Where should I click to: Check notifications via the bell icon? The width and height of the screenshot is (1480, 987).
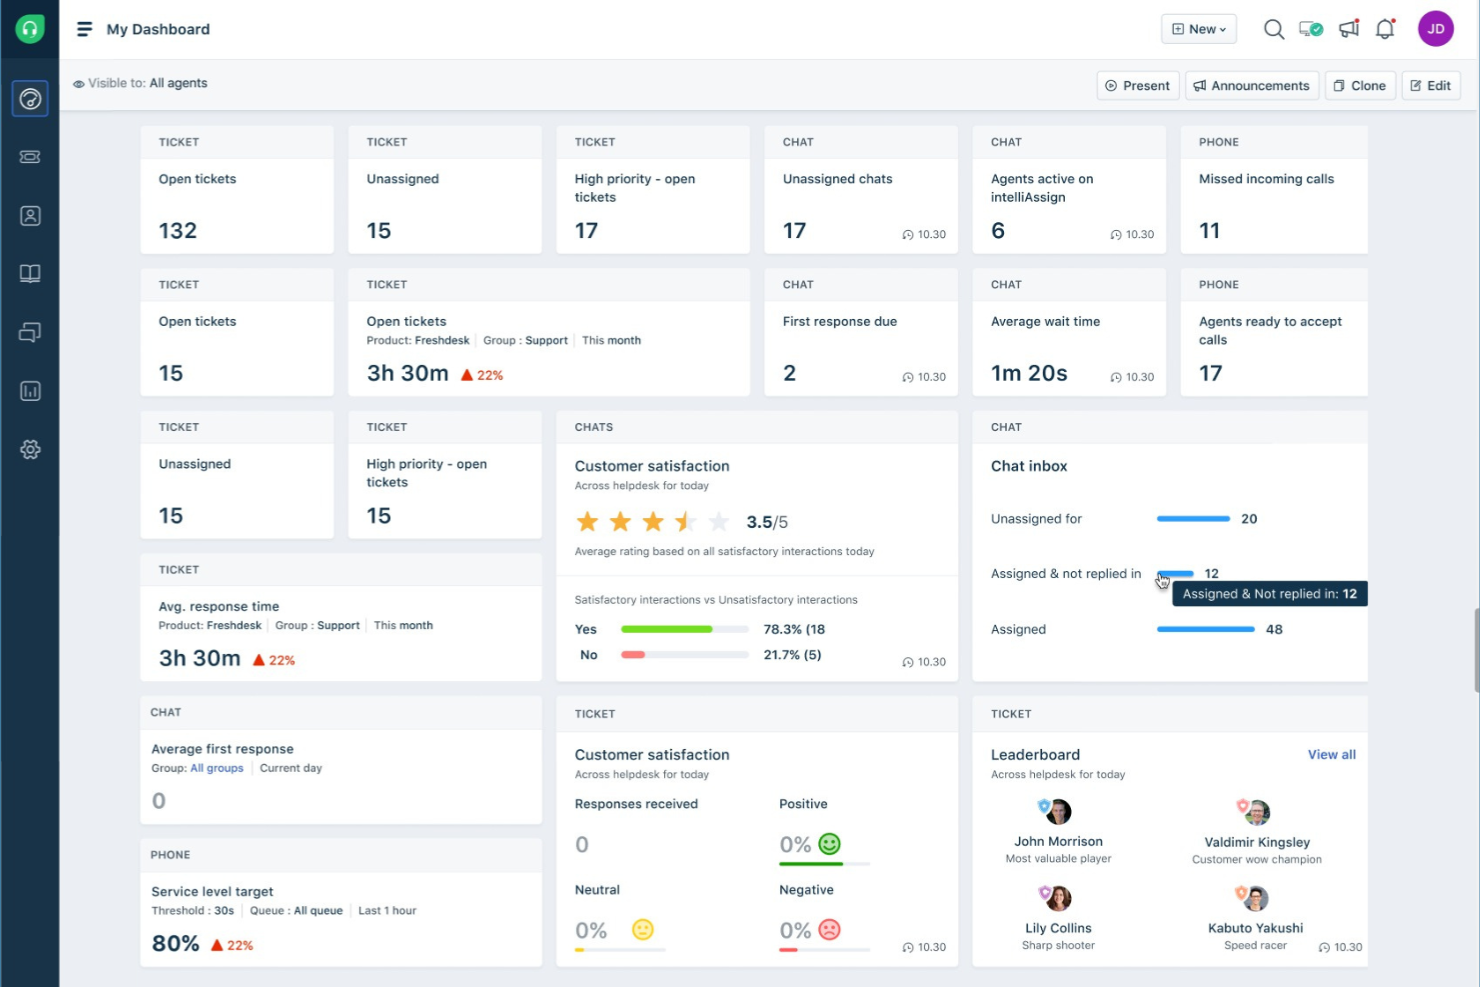pyautogui.click(x=1385, y=29)
